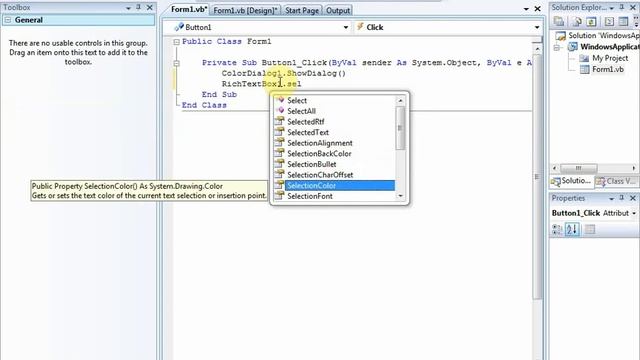Open Solution Explorer toolbar overflow options

636,22
